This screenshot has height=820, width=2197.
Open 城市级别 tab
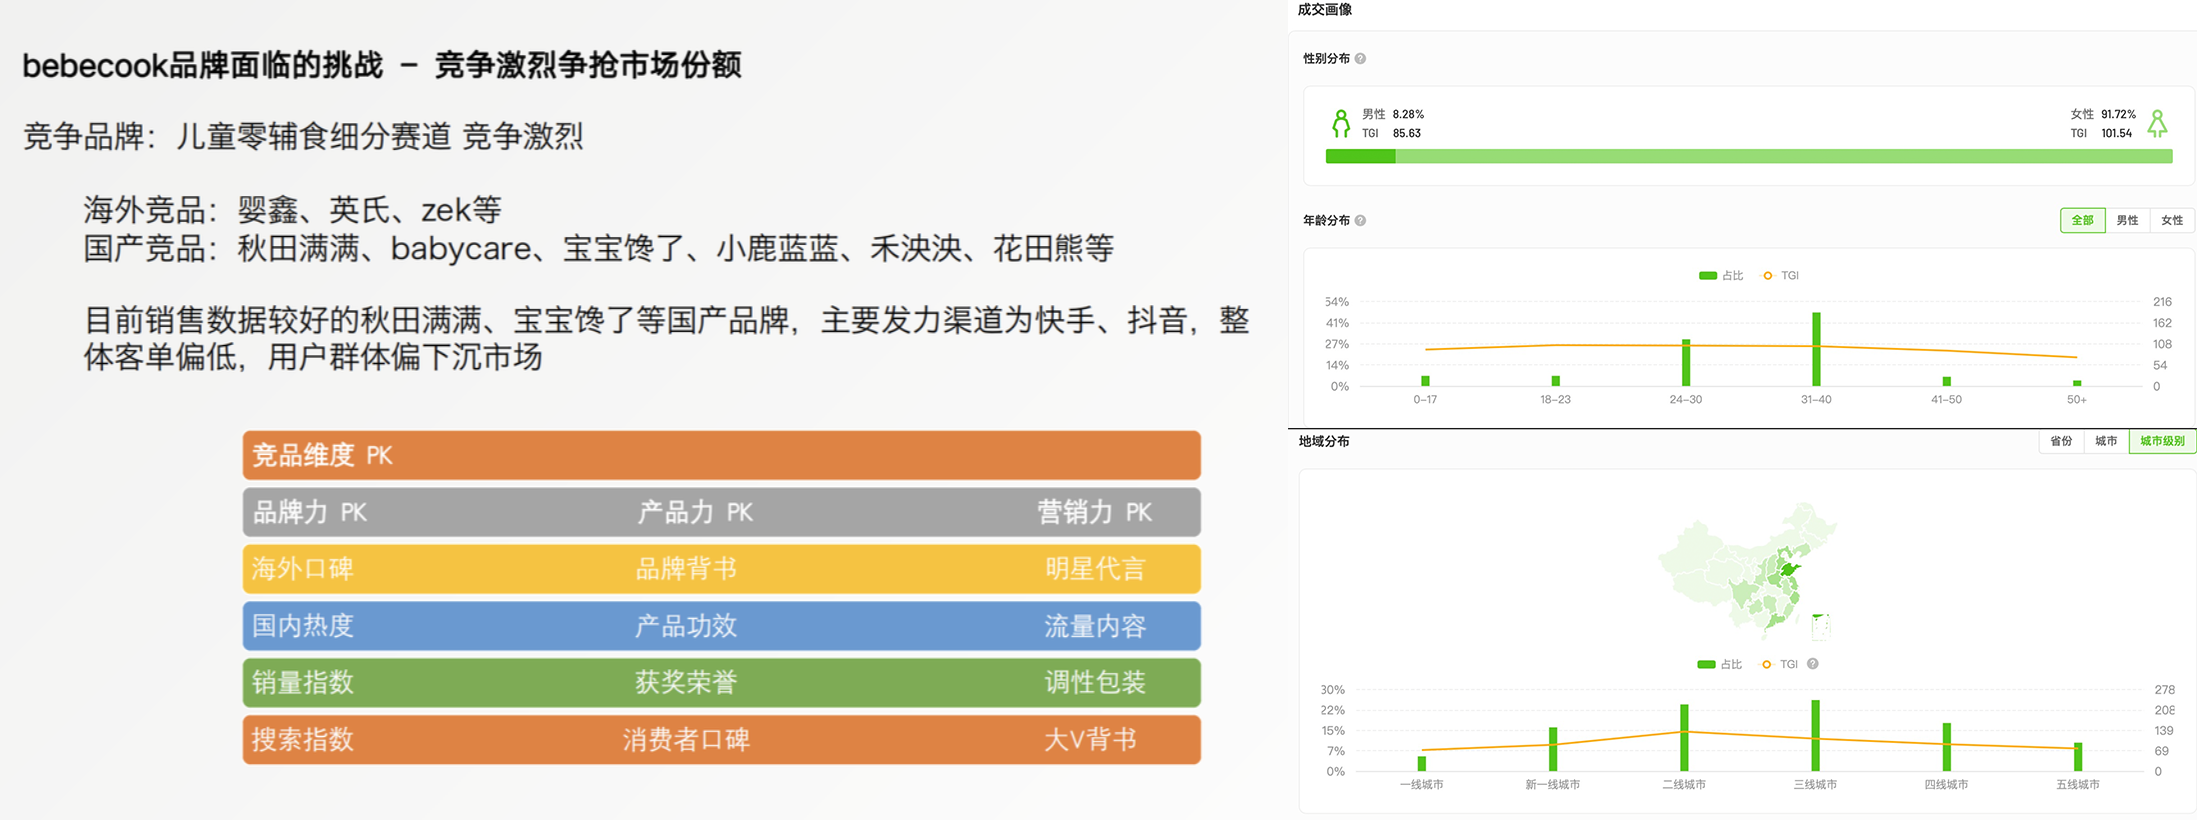(x=2161, y=441)
